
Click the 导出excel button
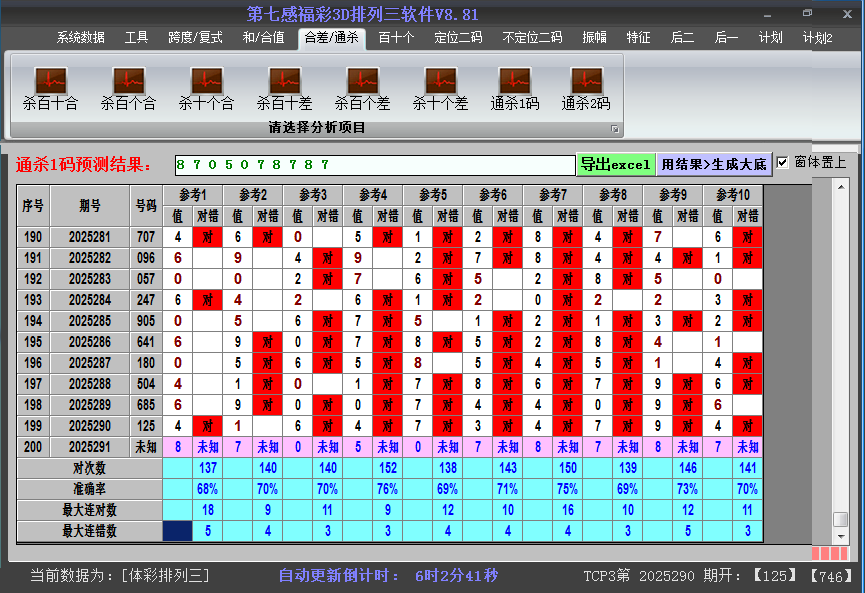coord(615,164)
